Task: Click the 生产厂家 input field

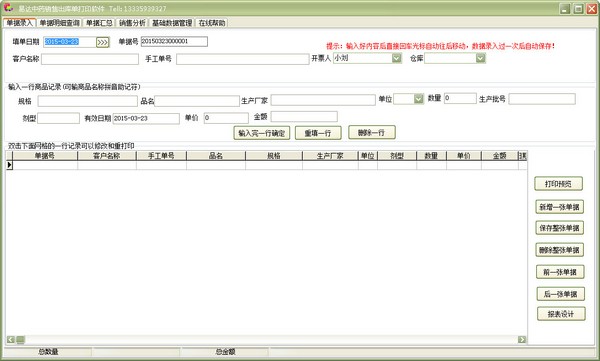Action: [323, 100]
